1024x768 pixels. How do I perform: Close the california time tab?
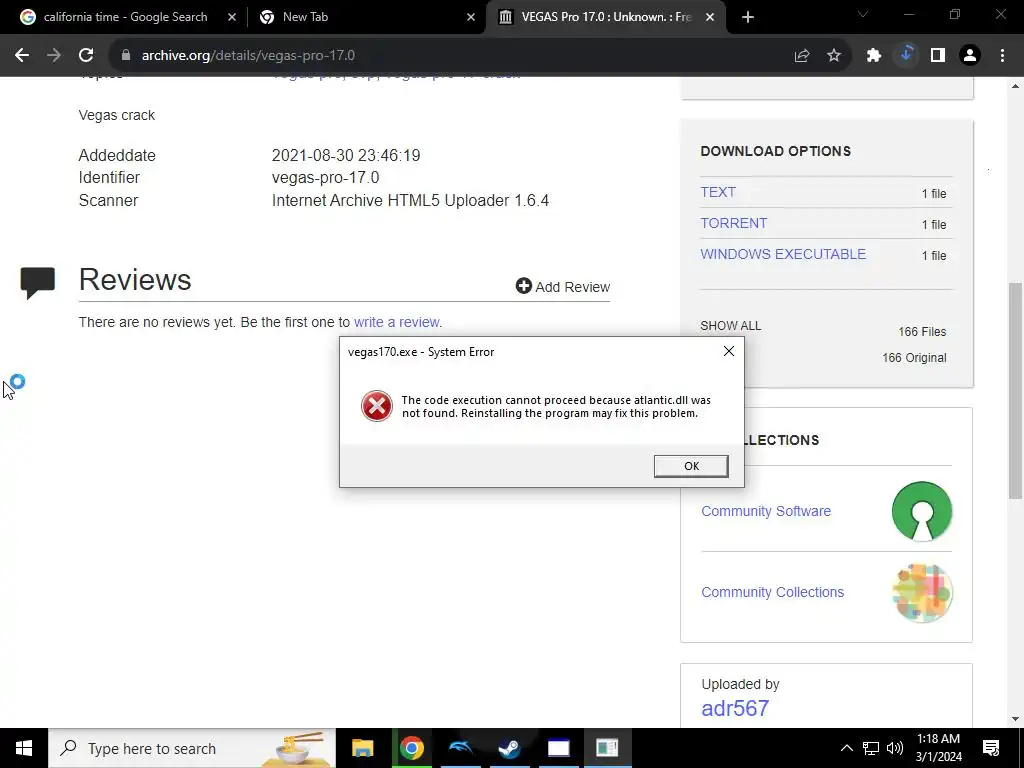[232, 18]
